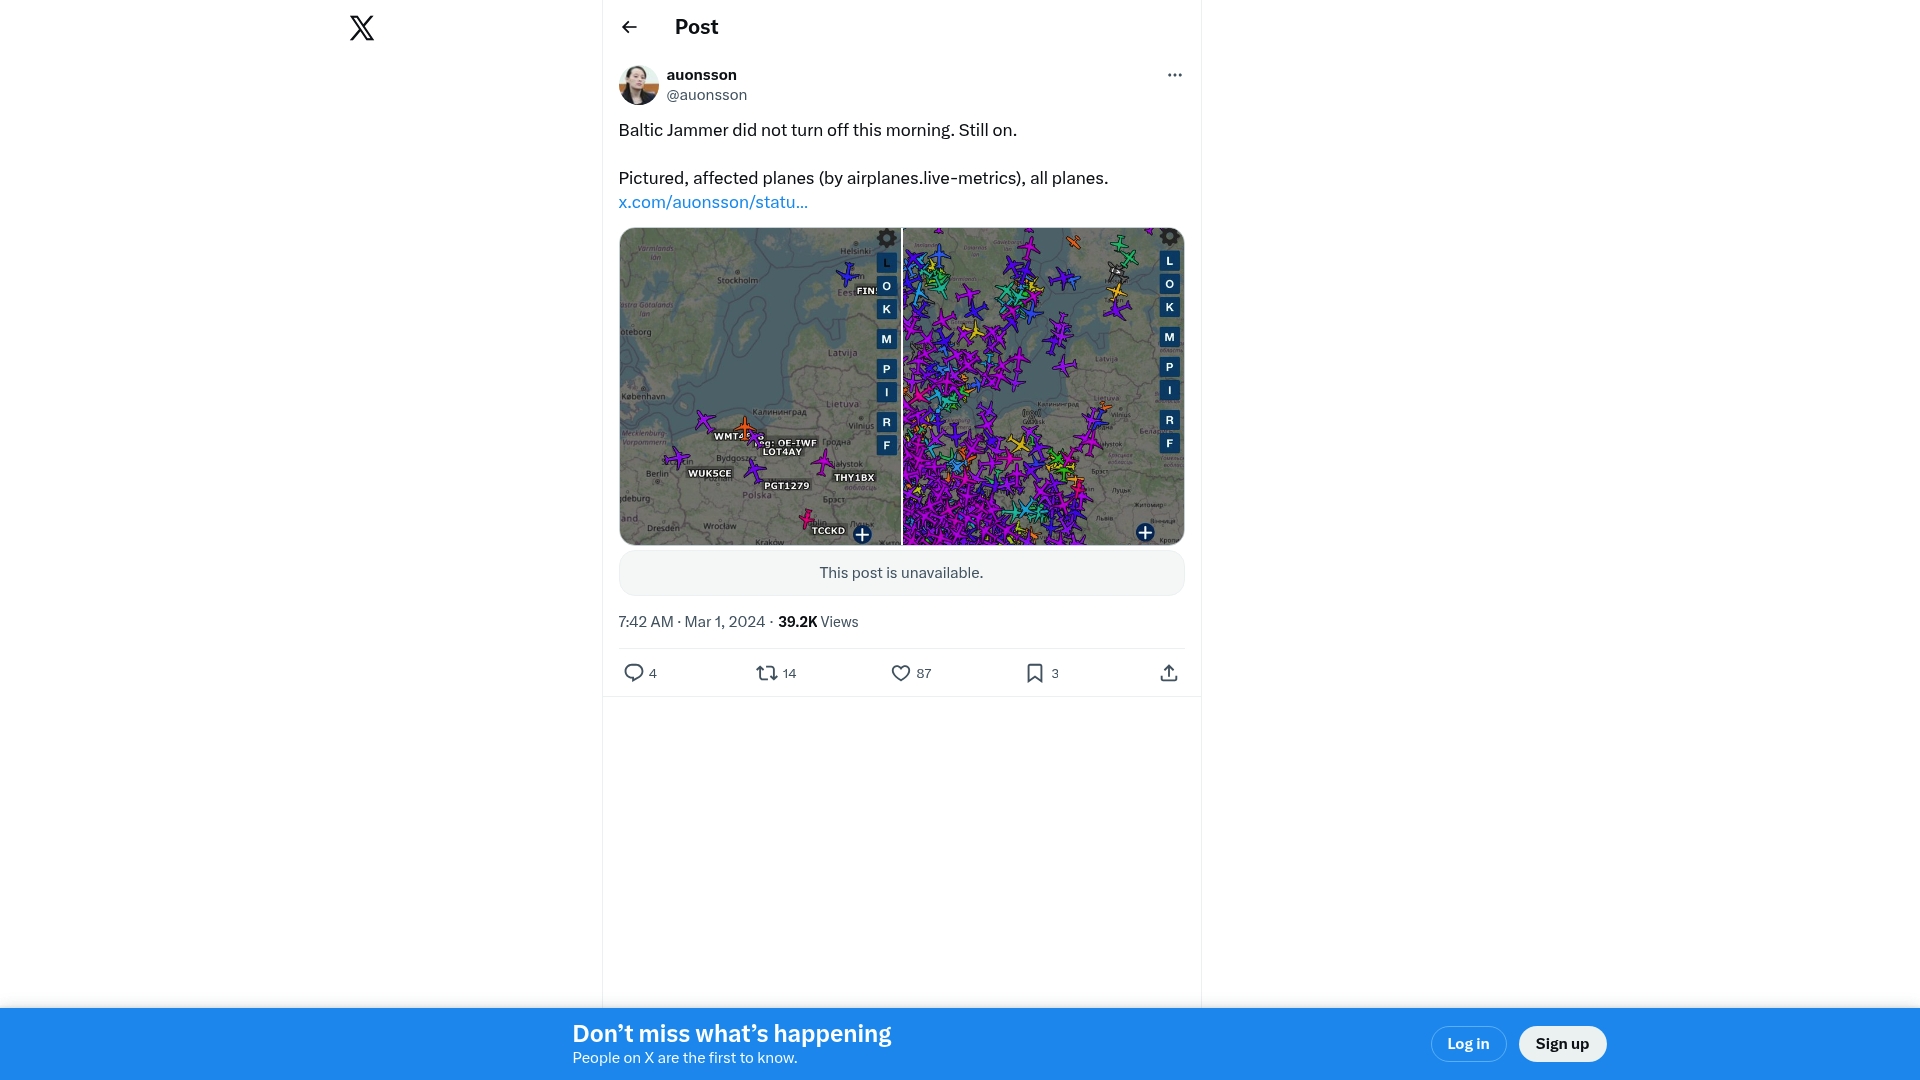Click the X logo icon
This screenshot has height=1080, width=1920.
(362, 28)
